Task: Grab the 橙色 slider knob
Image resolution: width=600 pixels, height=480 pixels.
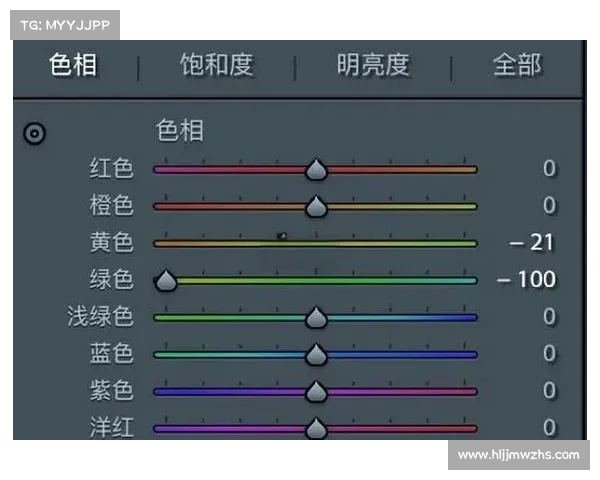Action: tap(316, 207)
